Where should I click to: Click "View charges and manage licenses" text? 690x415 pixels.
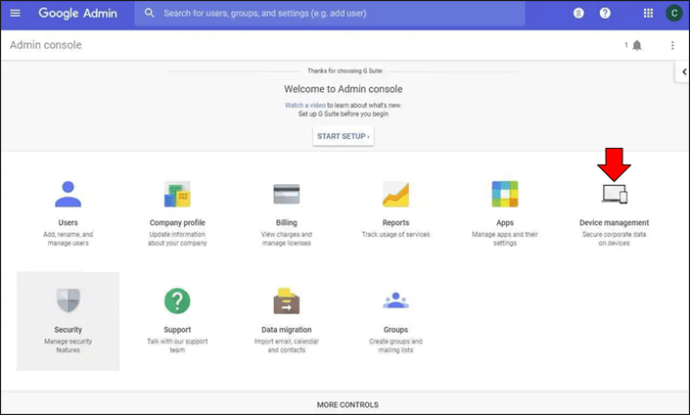coord(286,239)
